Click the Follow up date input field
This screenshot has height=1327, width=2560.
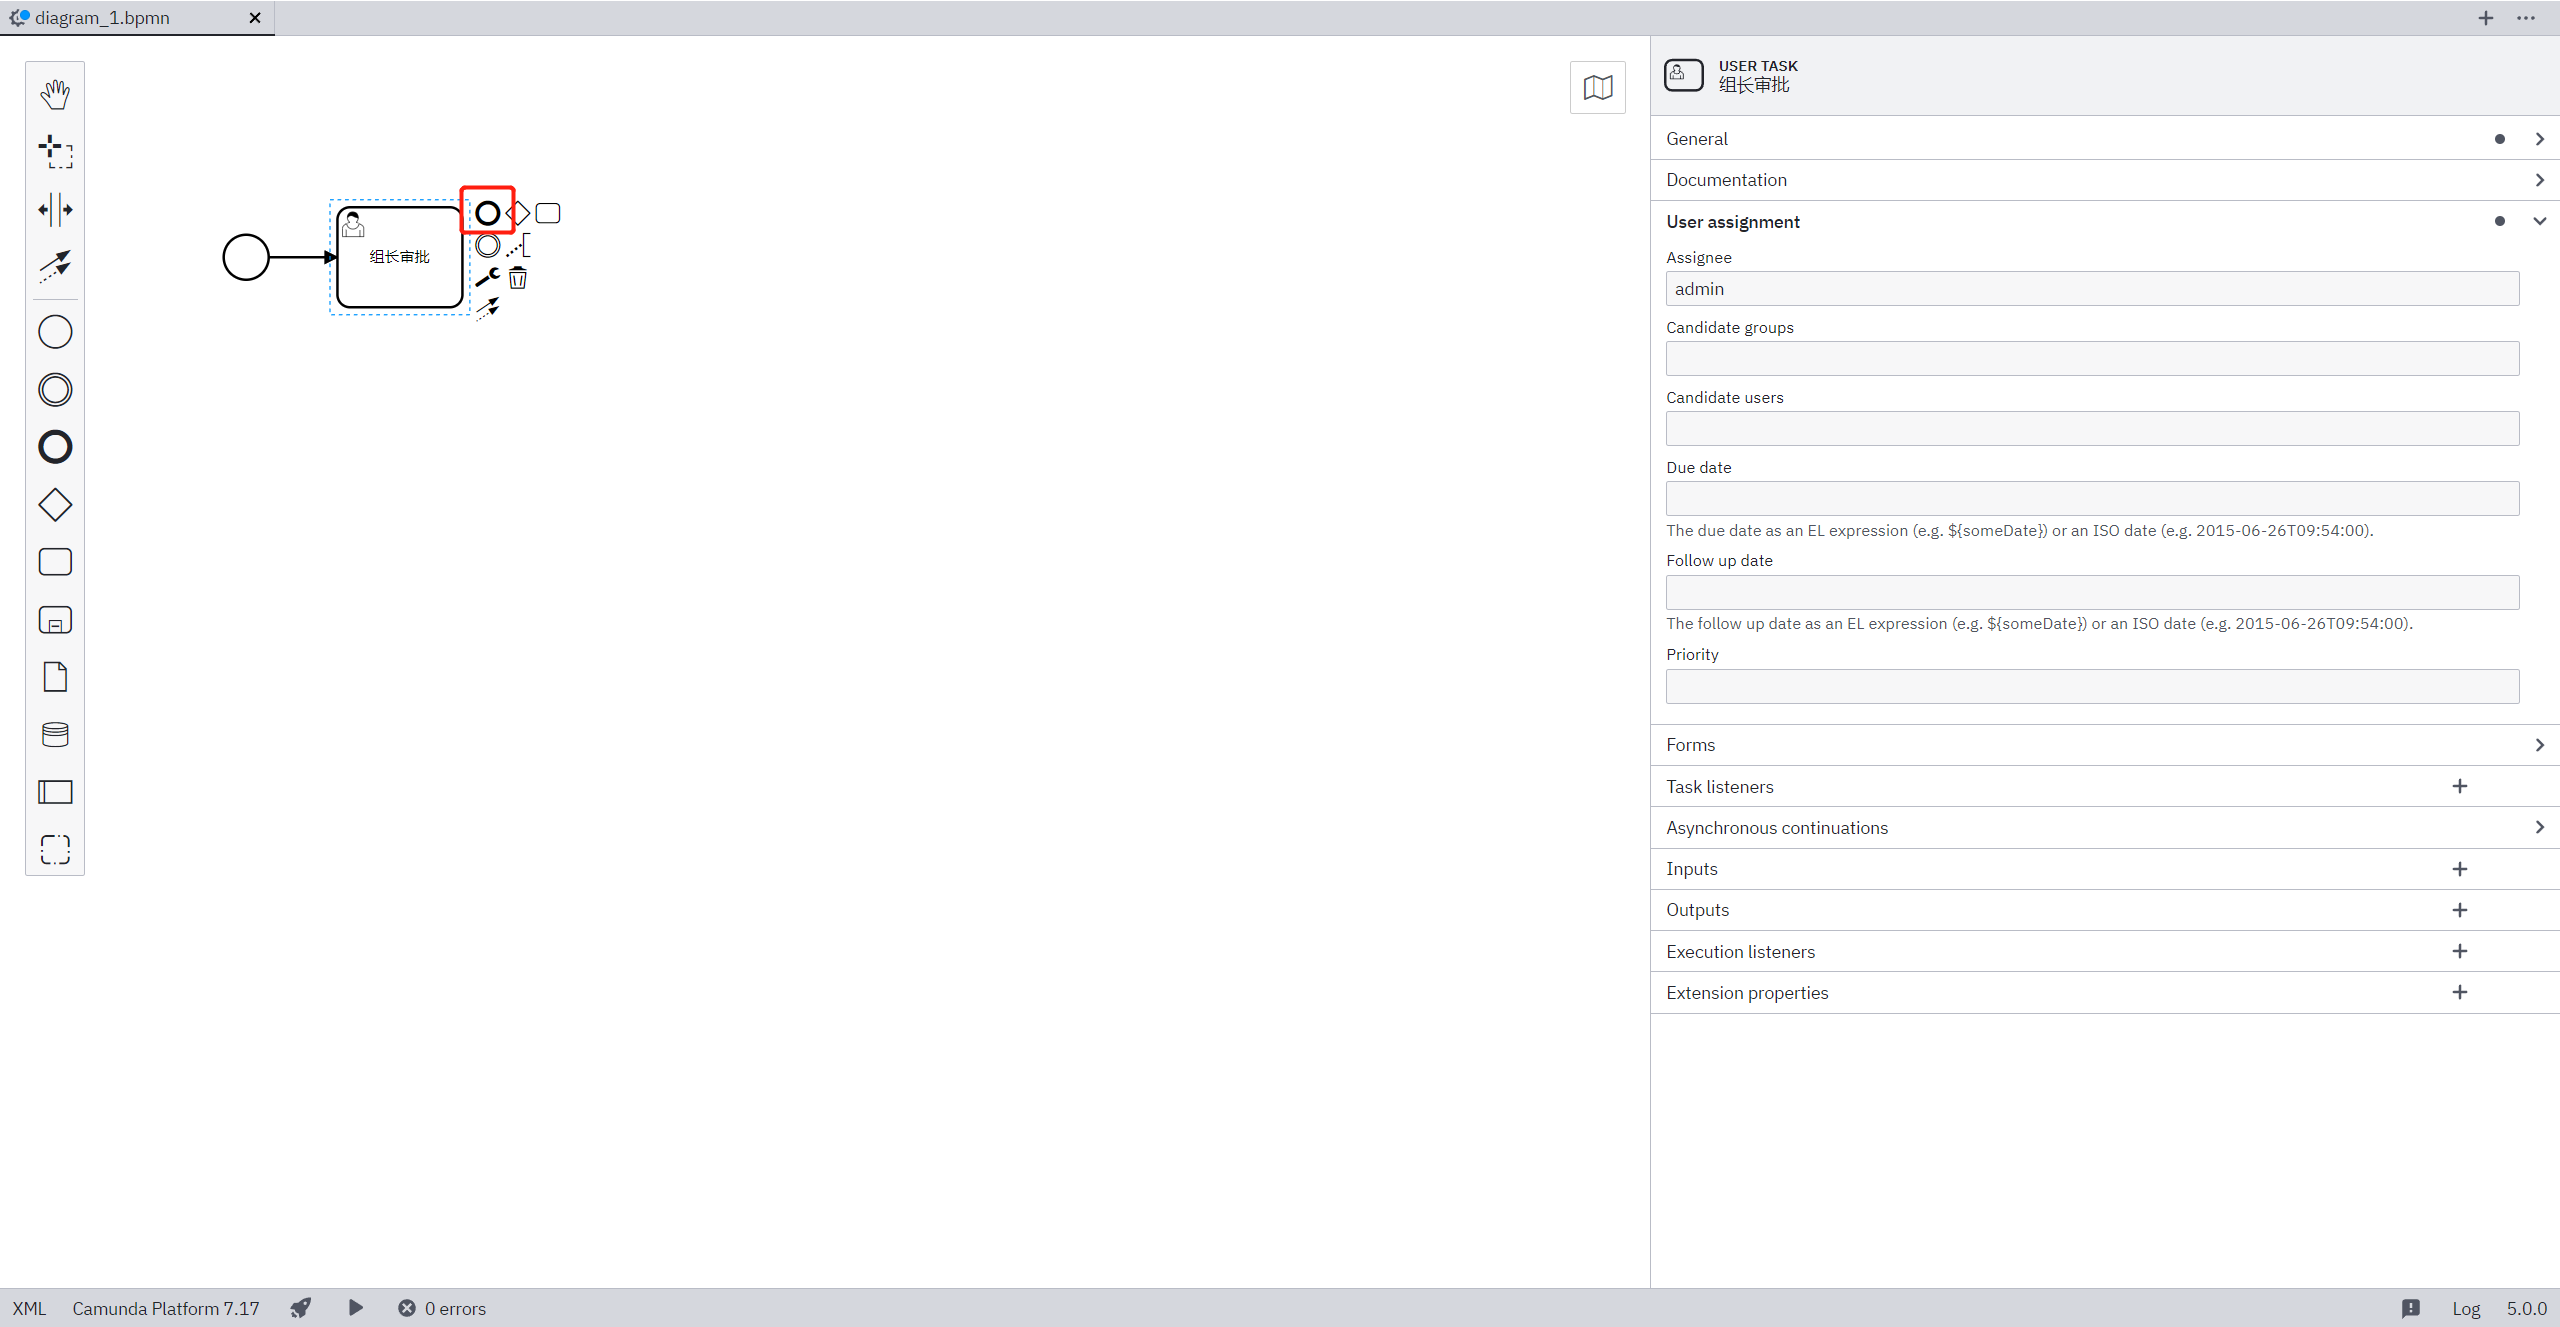click(x=2092, y=592)
